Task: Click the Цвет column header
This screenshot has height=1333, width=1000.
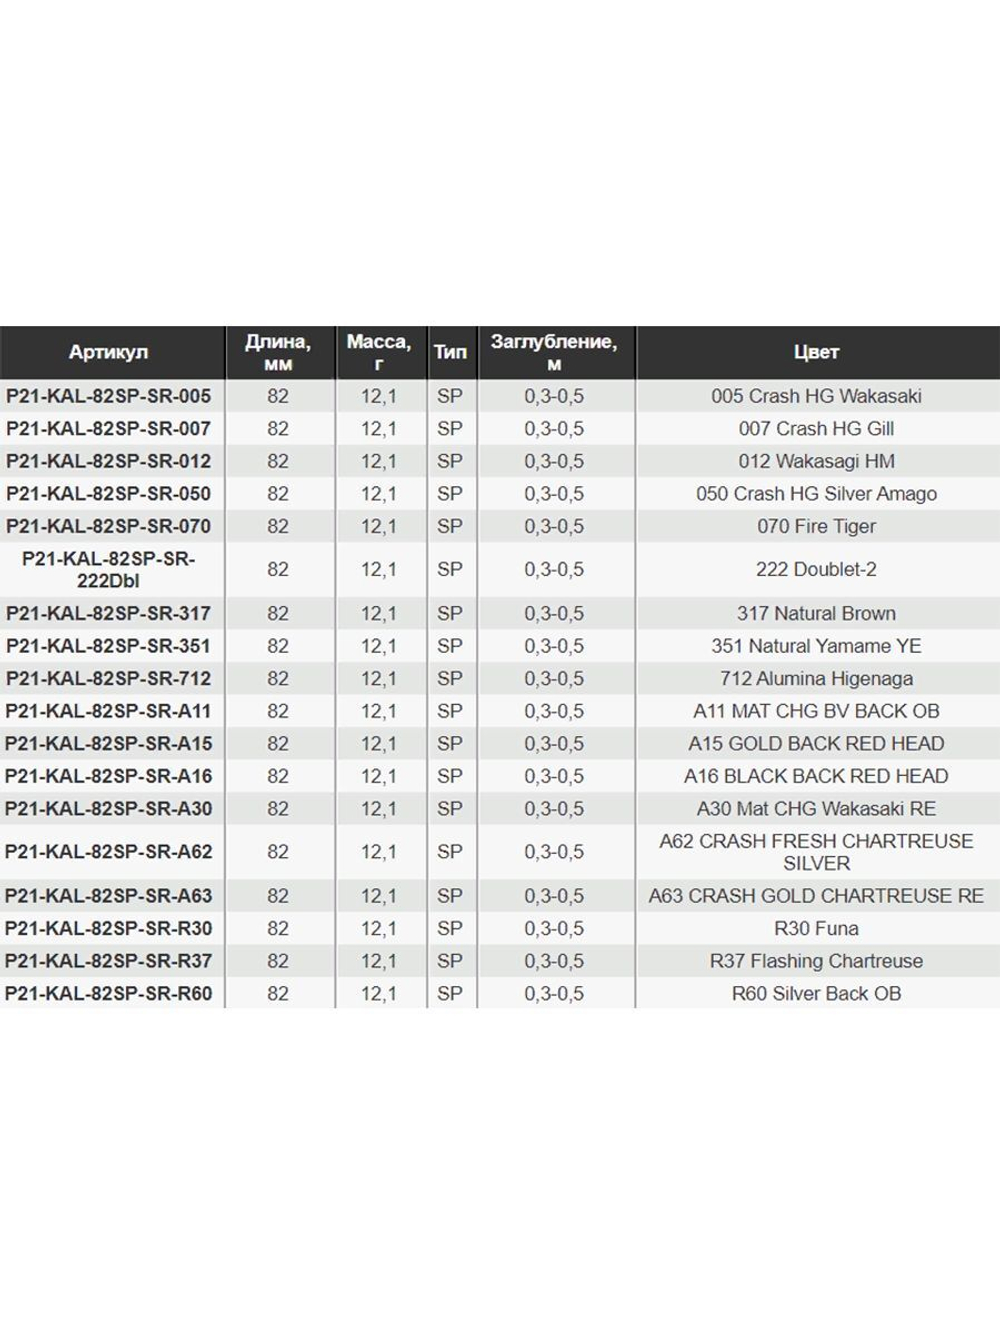Action: click(x=816, y=352)
